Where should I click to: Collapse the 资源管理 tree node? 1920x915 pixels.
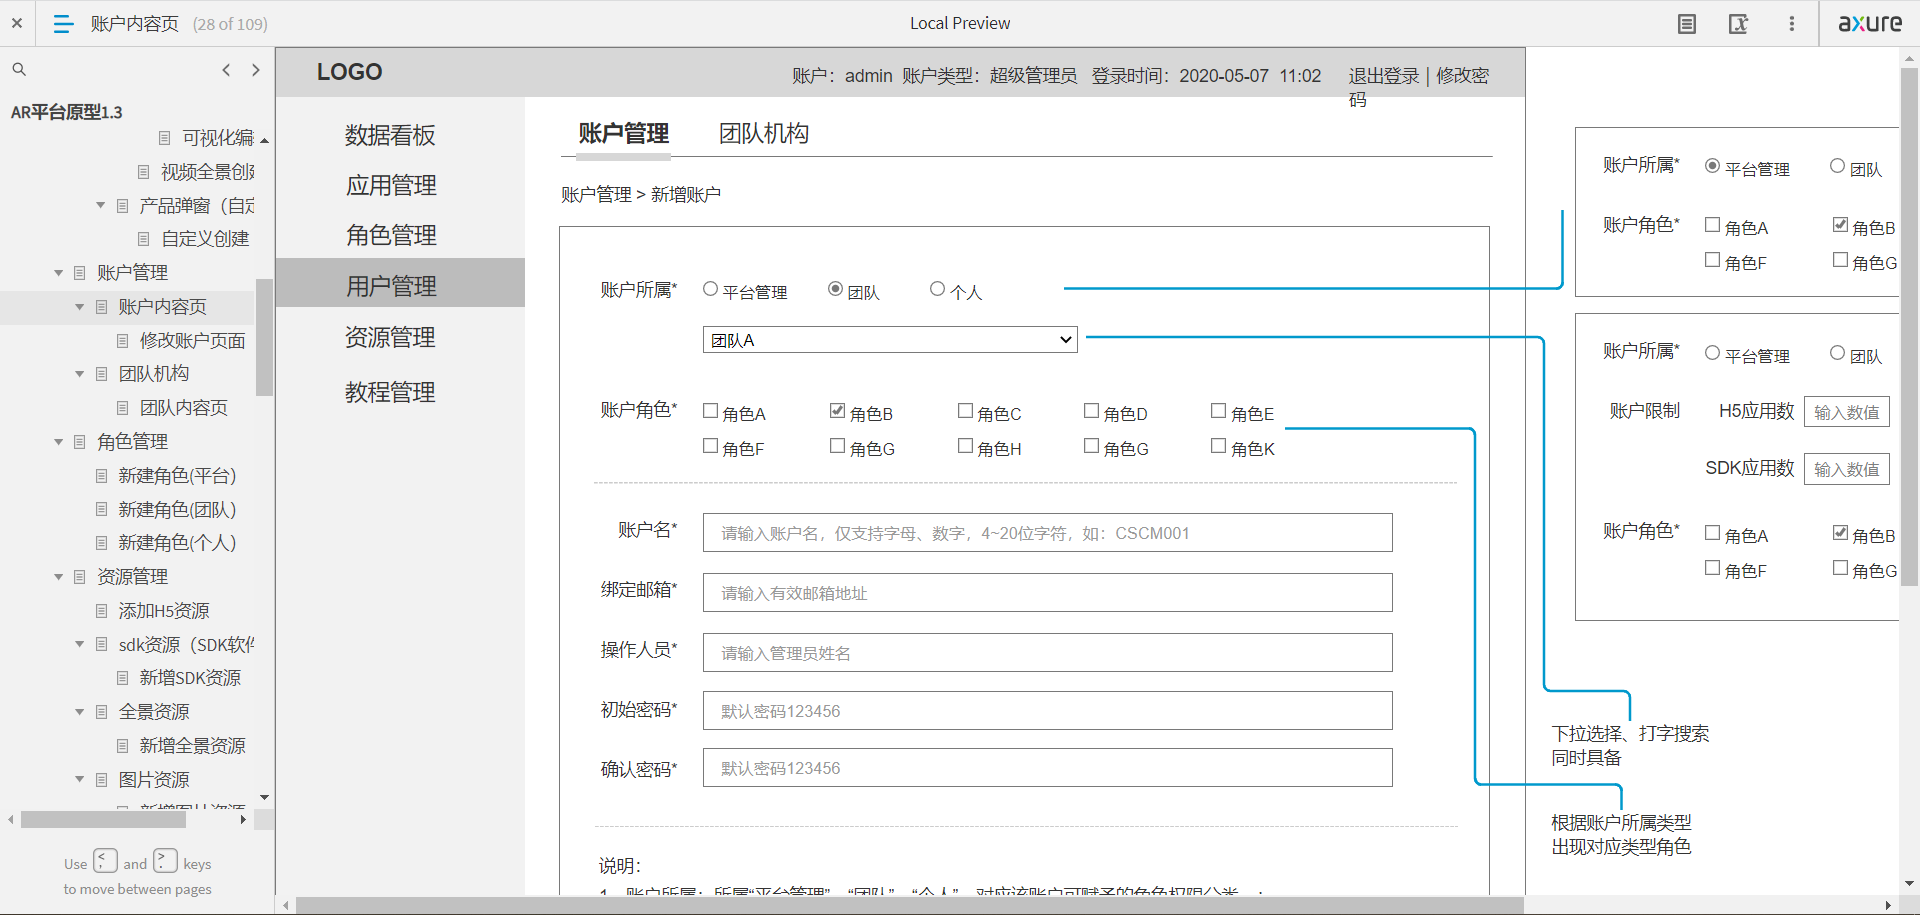point(58,576)
